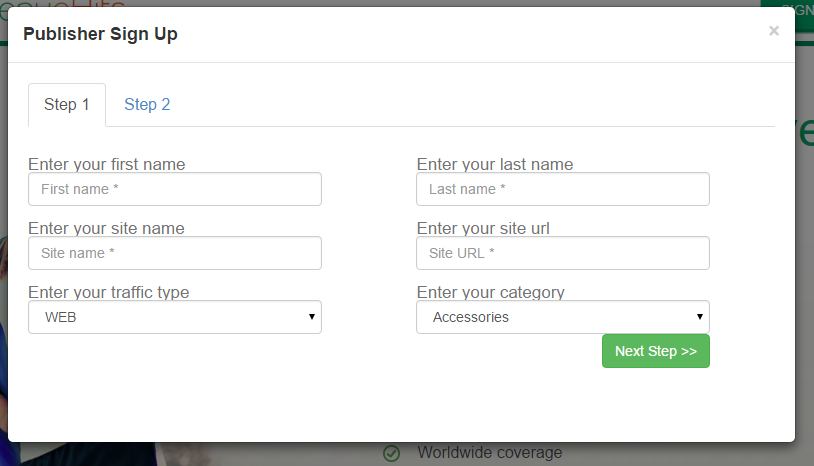The image size is (814, 466).
Task: Click the Publisher Sign Up heading
Action: 100,34
